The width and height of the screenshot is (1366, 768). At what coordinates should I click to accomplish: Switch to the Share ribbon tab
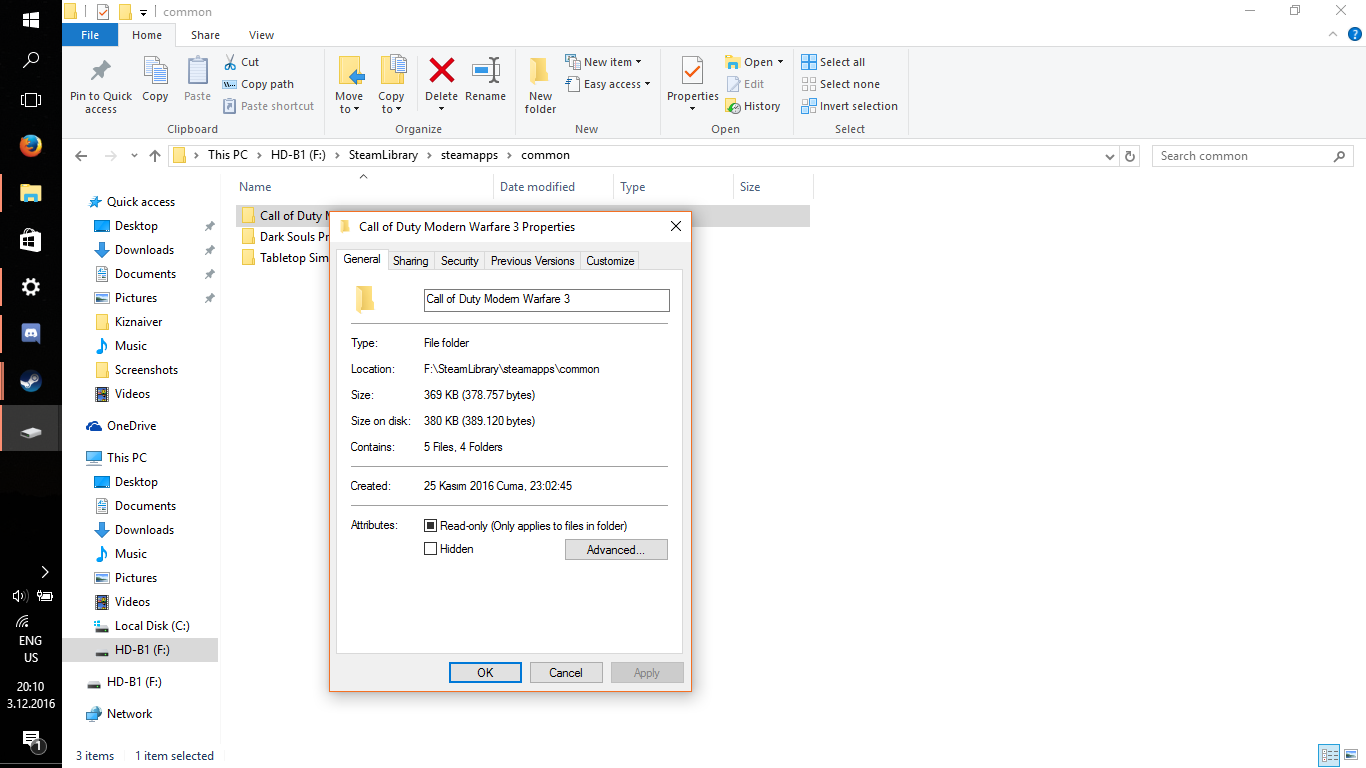[205, 35]
